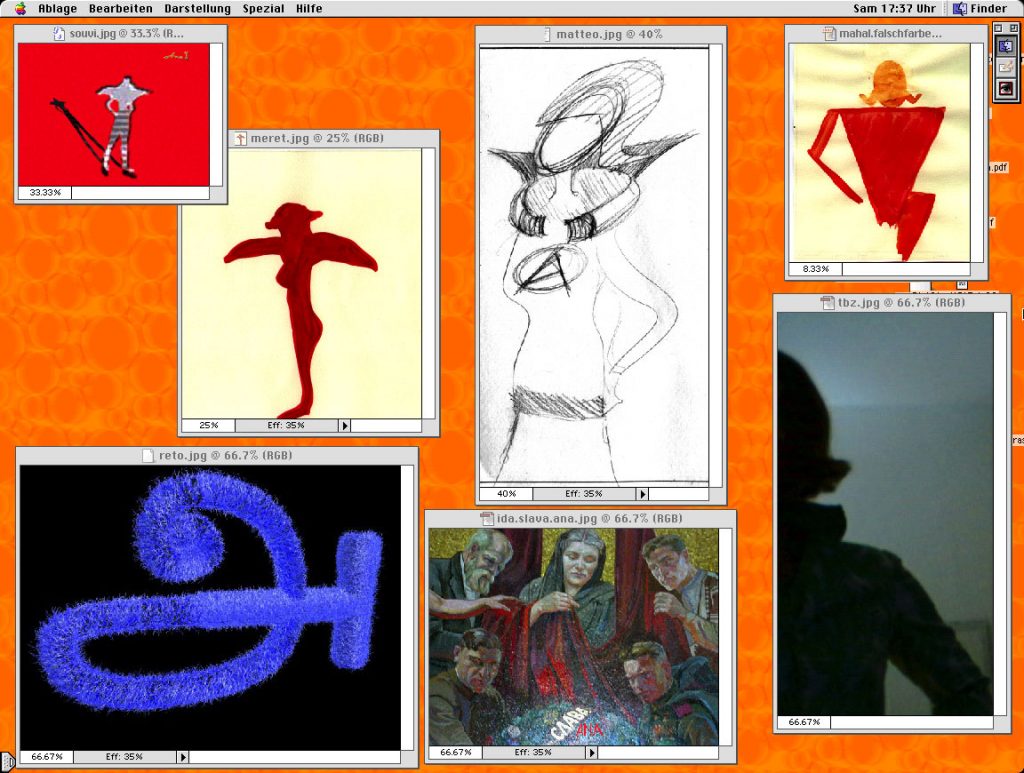Image resolution: width=1024 pixels, height=773 pixels.
Task: Click the document icon in tbz.jpg title bar
Action: click(827, 302)
